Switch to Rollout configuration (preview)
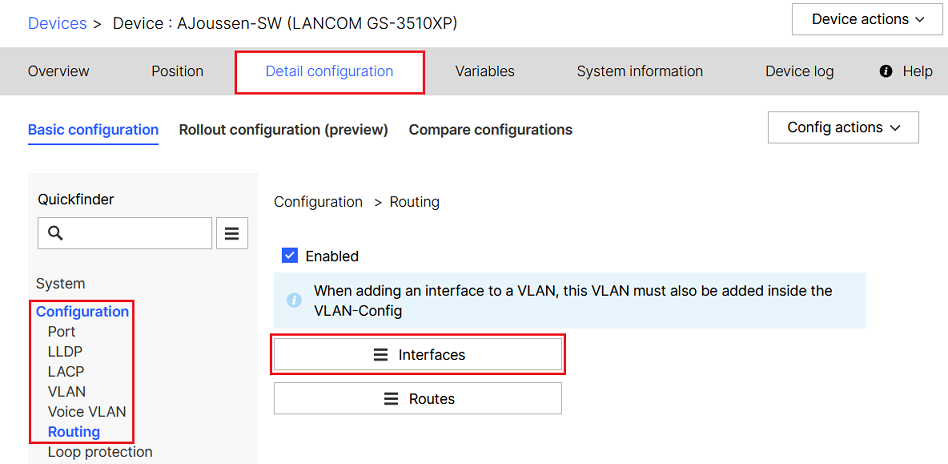Viewport: 948px width, 464px height. (x=283, y=130)
